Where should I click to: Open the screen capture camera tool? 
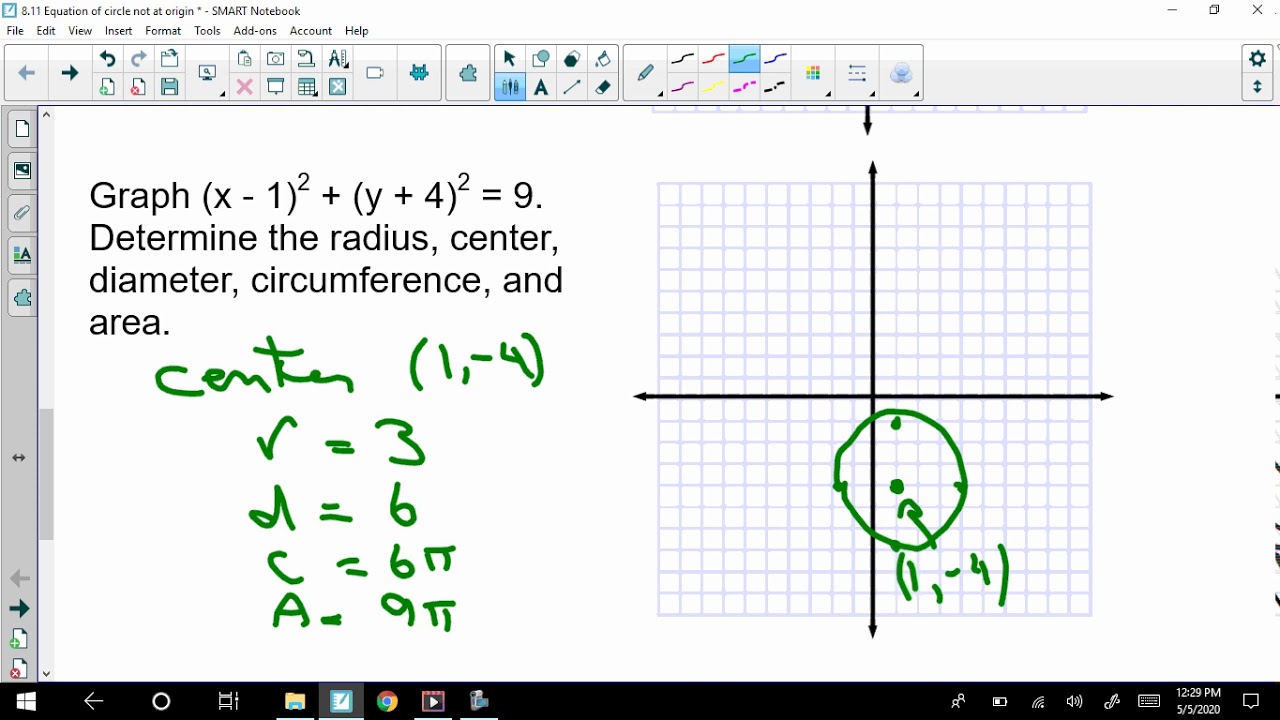(275, 59)
